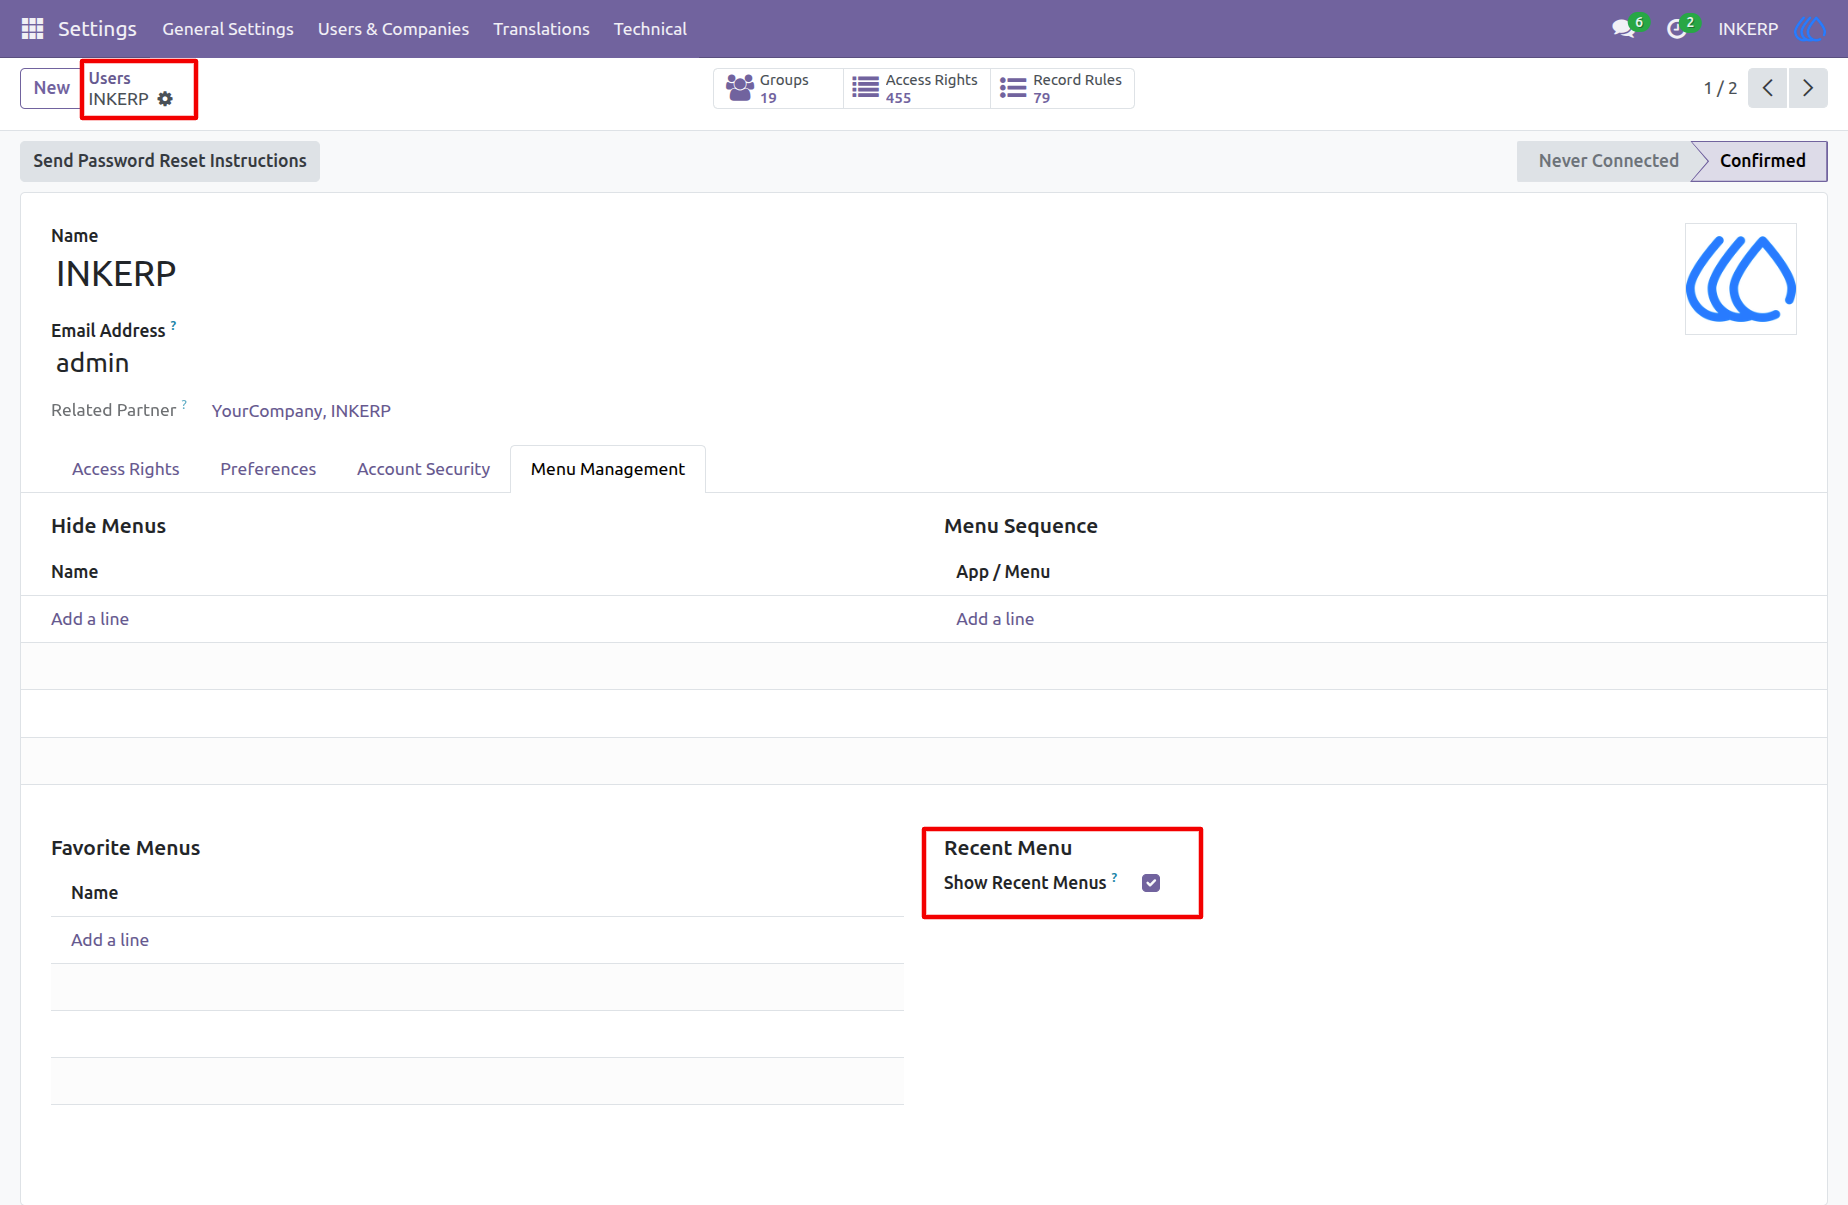Open the Users & Companies menu
The height and width of the screenshot is (1205, 1848).
click(393, 29)
